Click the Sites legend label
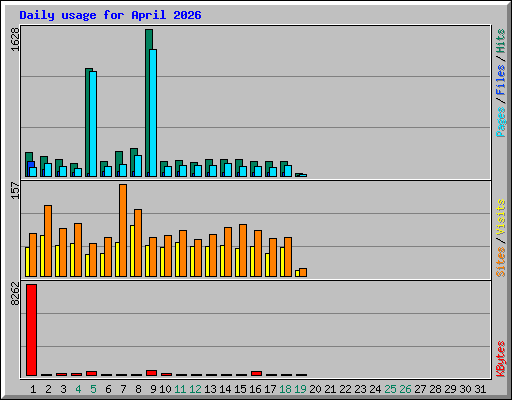This screenshot has height=400, width=512. pyautogui.click(x=501, y=262)
